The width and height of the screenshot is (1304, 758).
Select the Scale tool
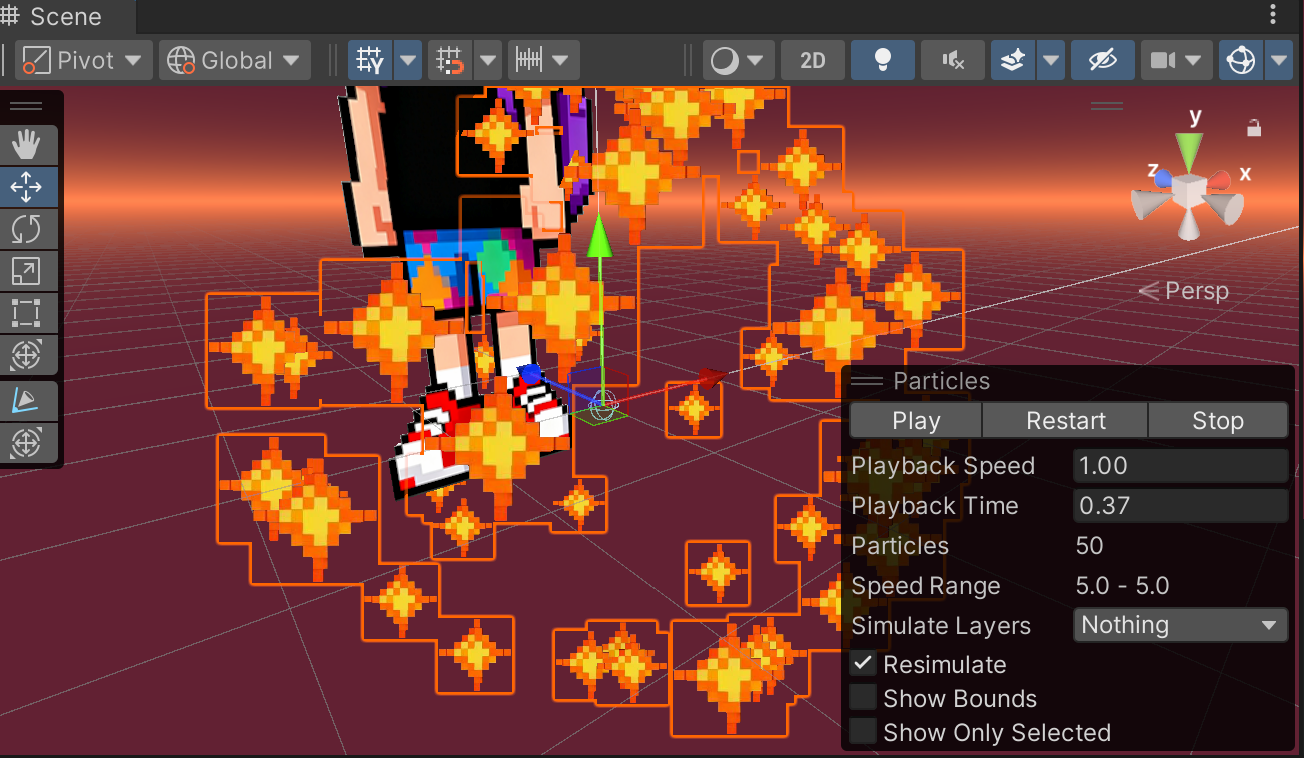(x=26, y=271)
